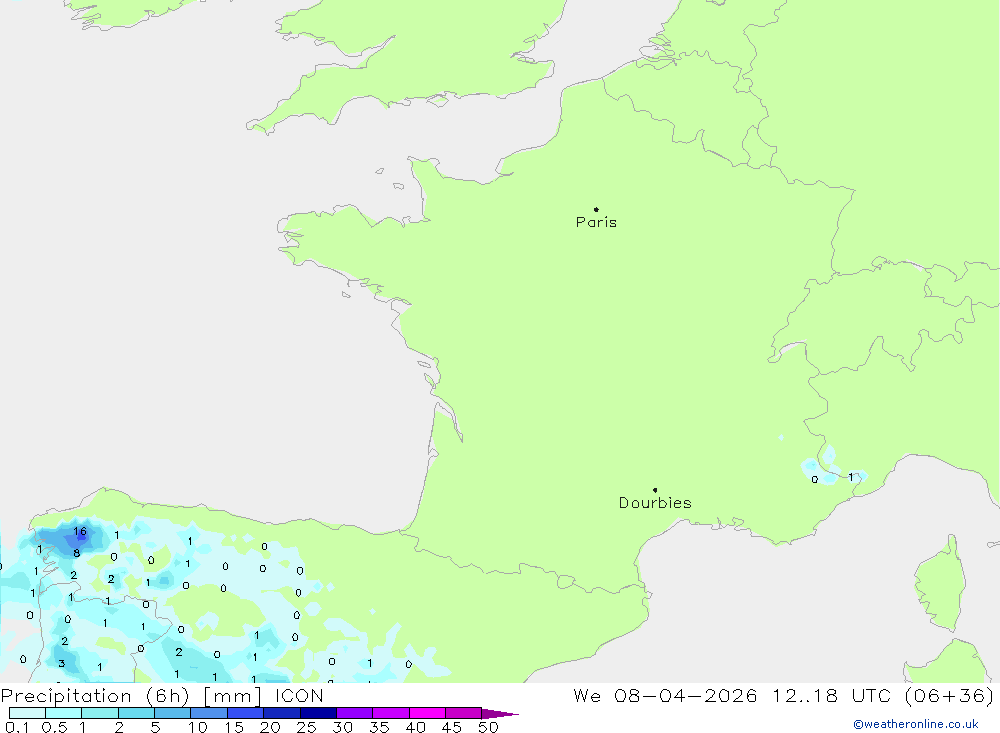Pick the 2–5 mm legend color swatch
Viewport: 1000px width, 733px height.
[x=136, y=713]
